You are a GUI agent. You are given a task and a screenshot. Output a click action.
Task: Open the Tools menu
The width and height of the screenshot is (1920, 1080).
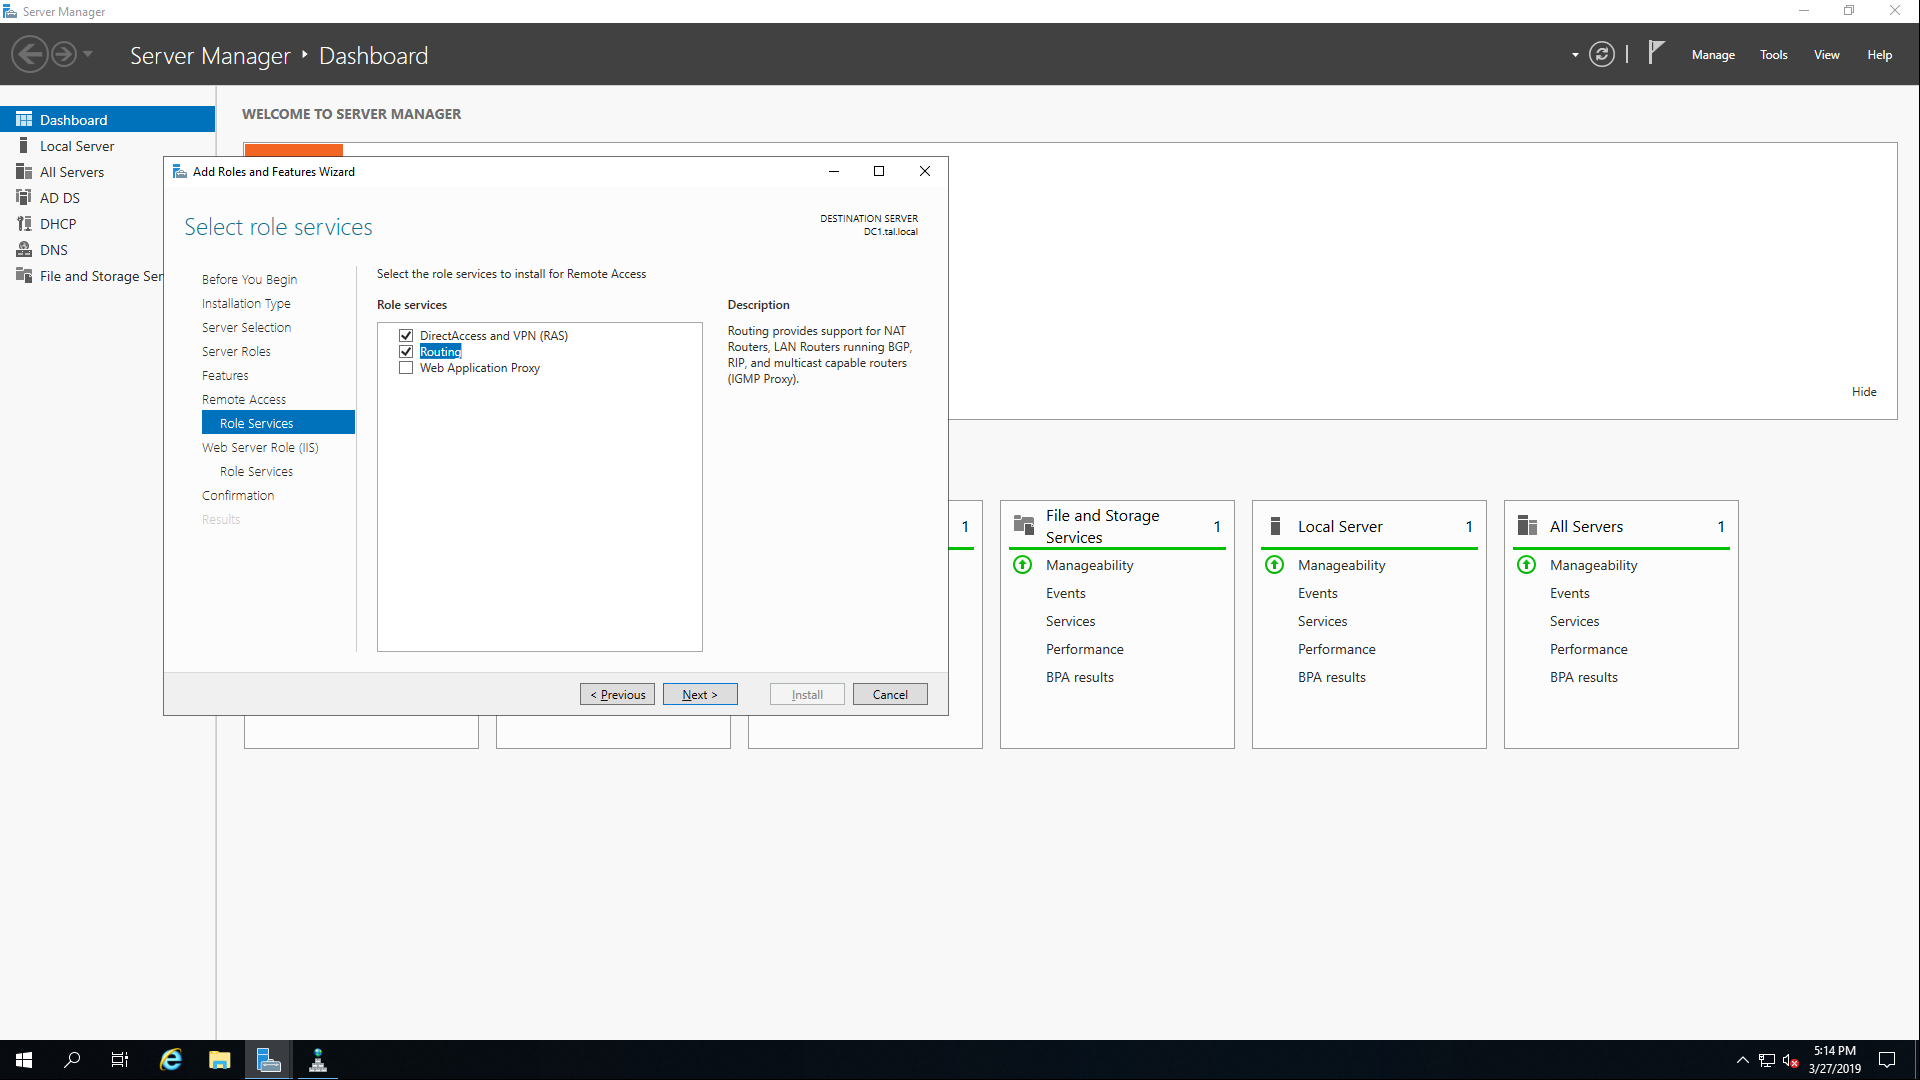pyautogui.click(x=1774, y=55)
